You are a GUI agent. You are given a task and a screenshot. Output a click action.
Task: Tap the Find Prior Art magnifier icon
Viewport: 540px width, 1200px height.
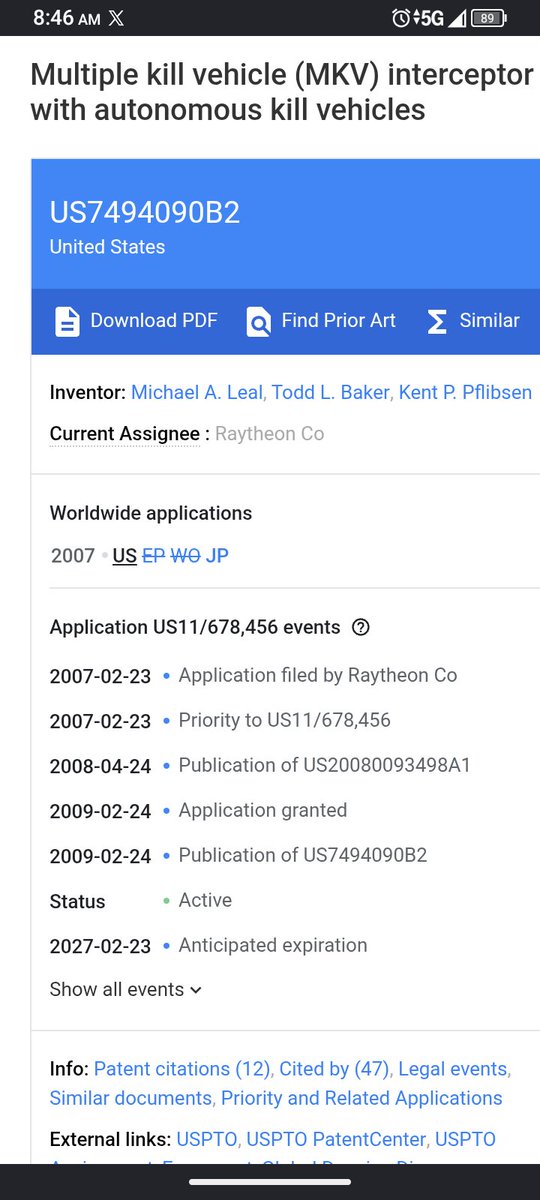(259, 322)
